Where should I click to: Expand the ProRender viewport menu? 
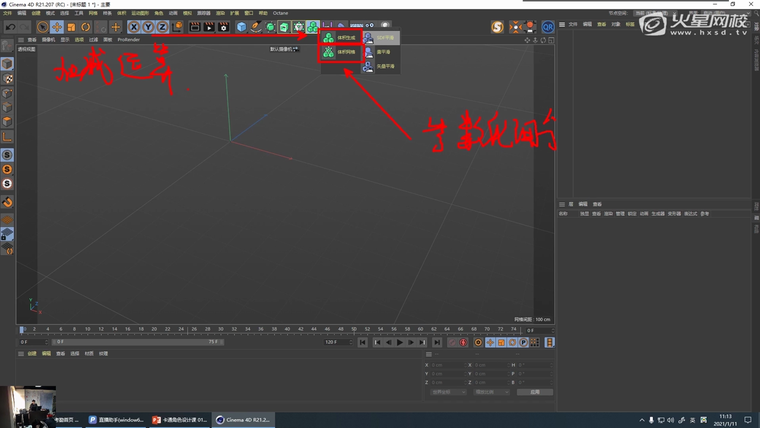(129, 40)
